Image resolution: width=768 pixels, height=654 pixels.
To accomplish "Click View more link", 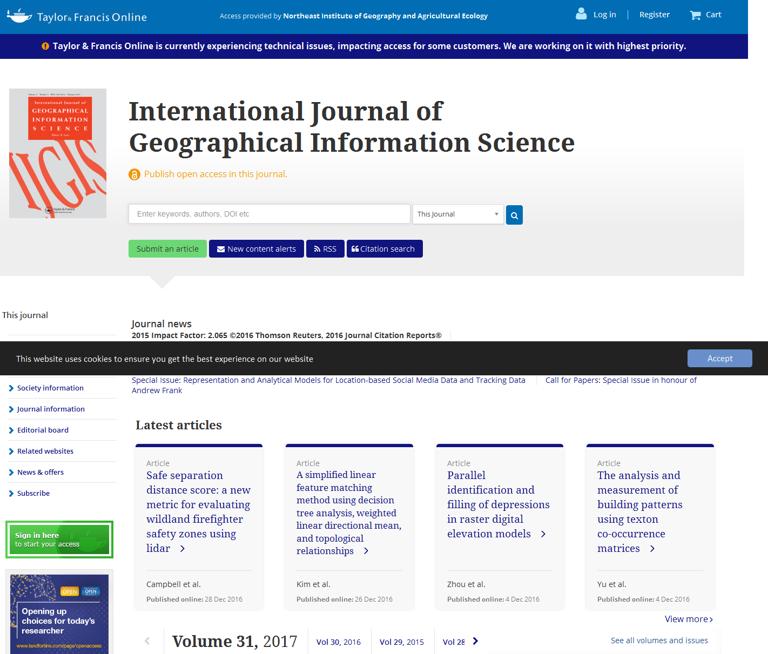I will pyautogui.click(x=688, y=619).
